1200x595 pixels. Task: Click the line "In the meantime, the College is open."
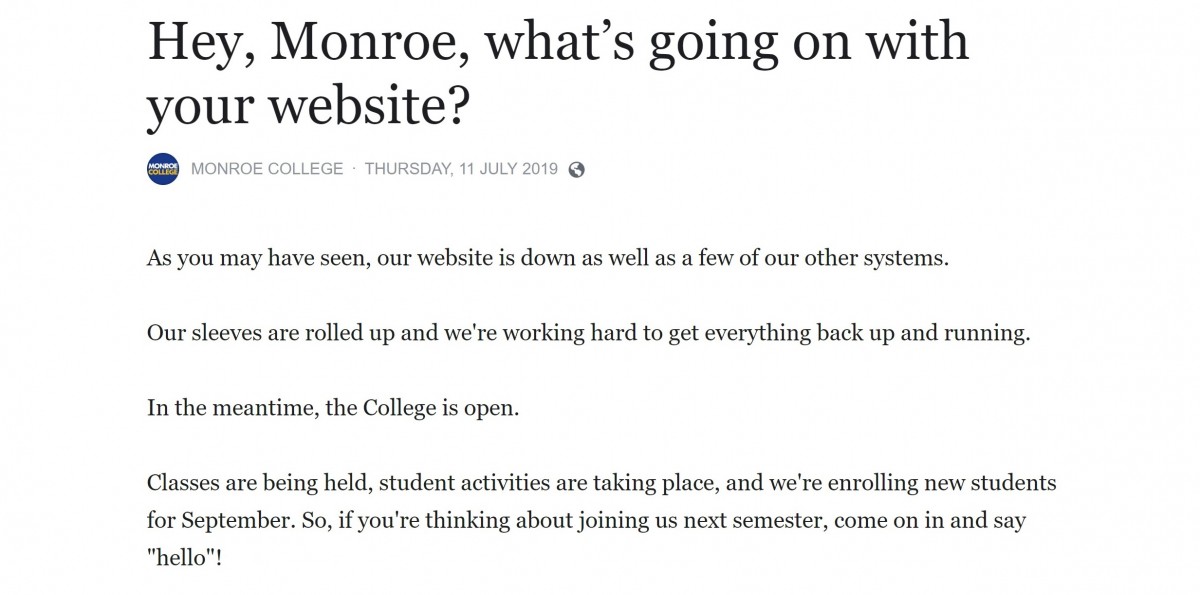click(333, 410)
